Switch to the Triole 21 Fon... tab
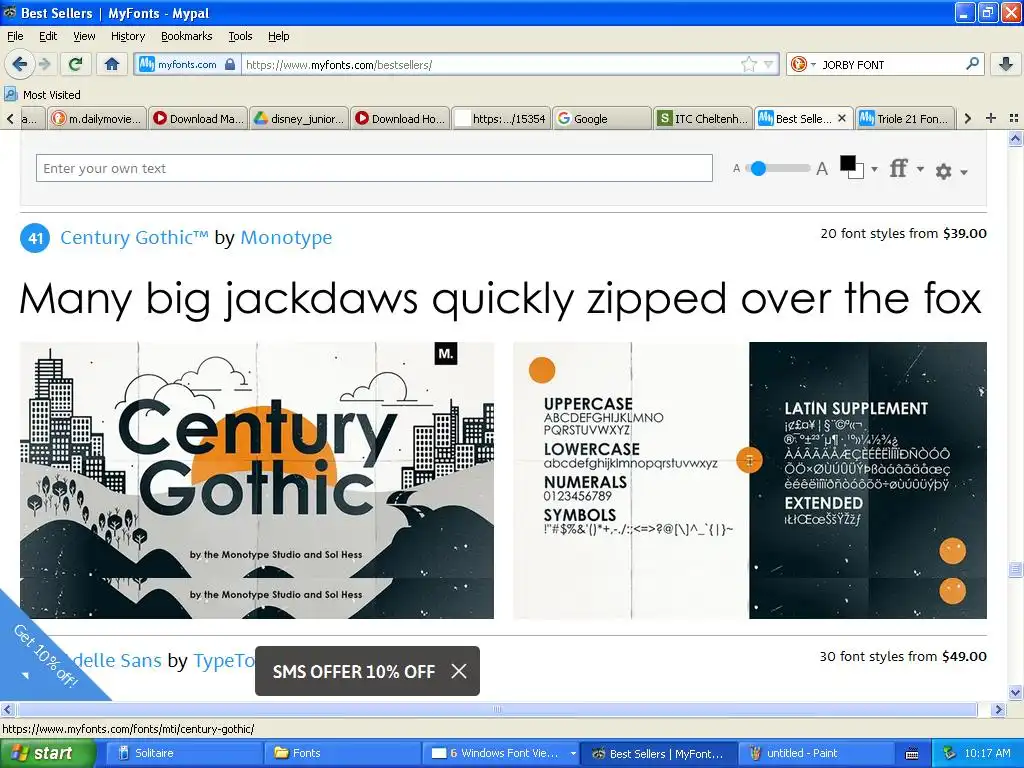 905,118
